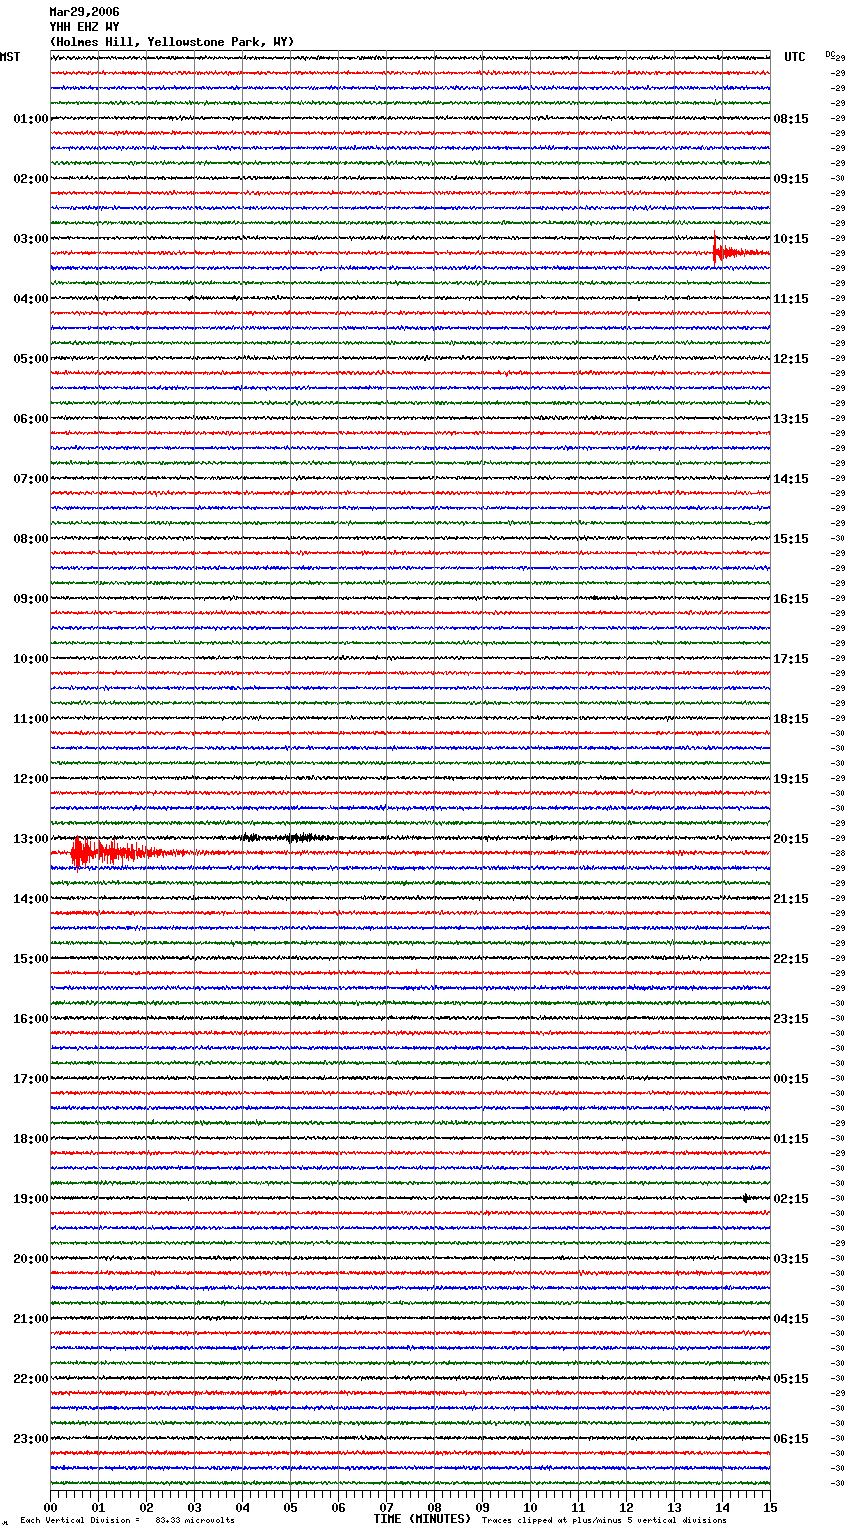The height and width of the screenshot is (1534, 850).
Task: Click minute tick label 15 on time axis
Action: coord(770,1507)
